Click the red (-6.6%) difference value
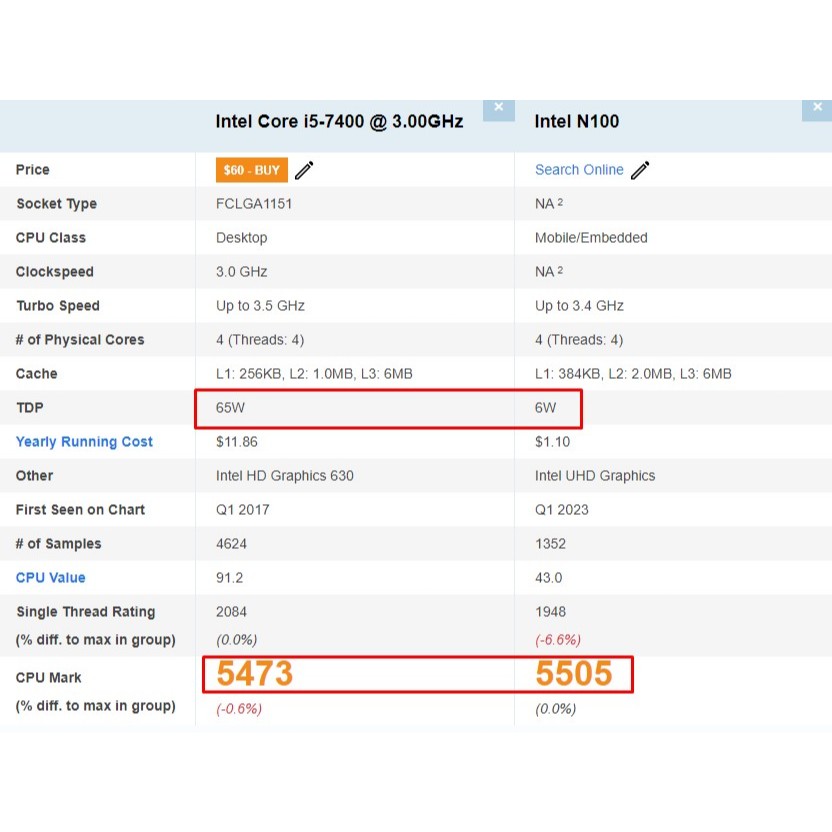This screenshot has height=832, width=832. [x=557, y=640]
